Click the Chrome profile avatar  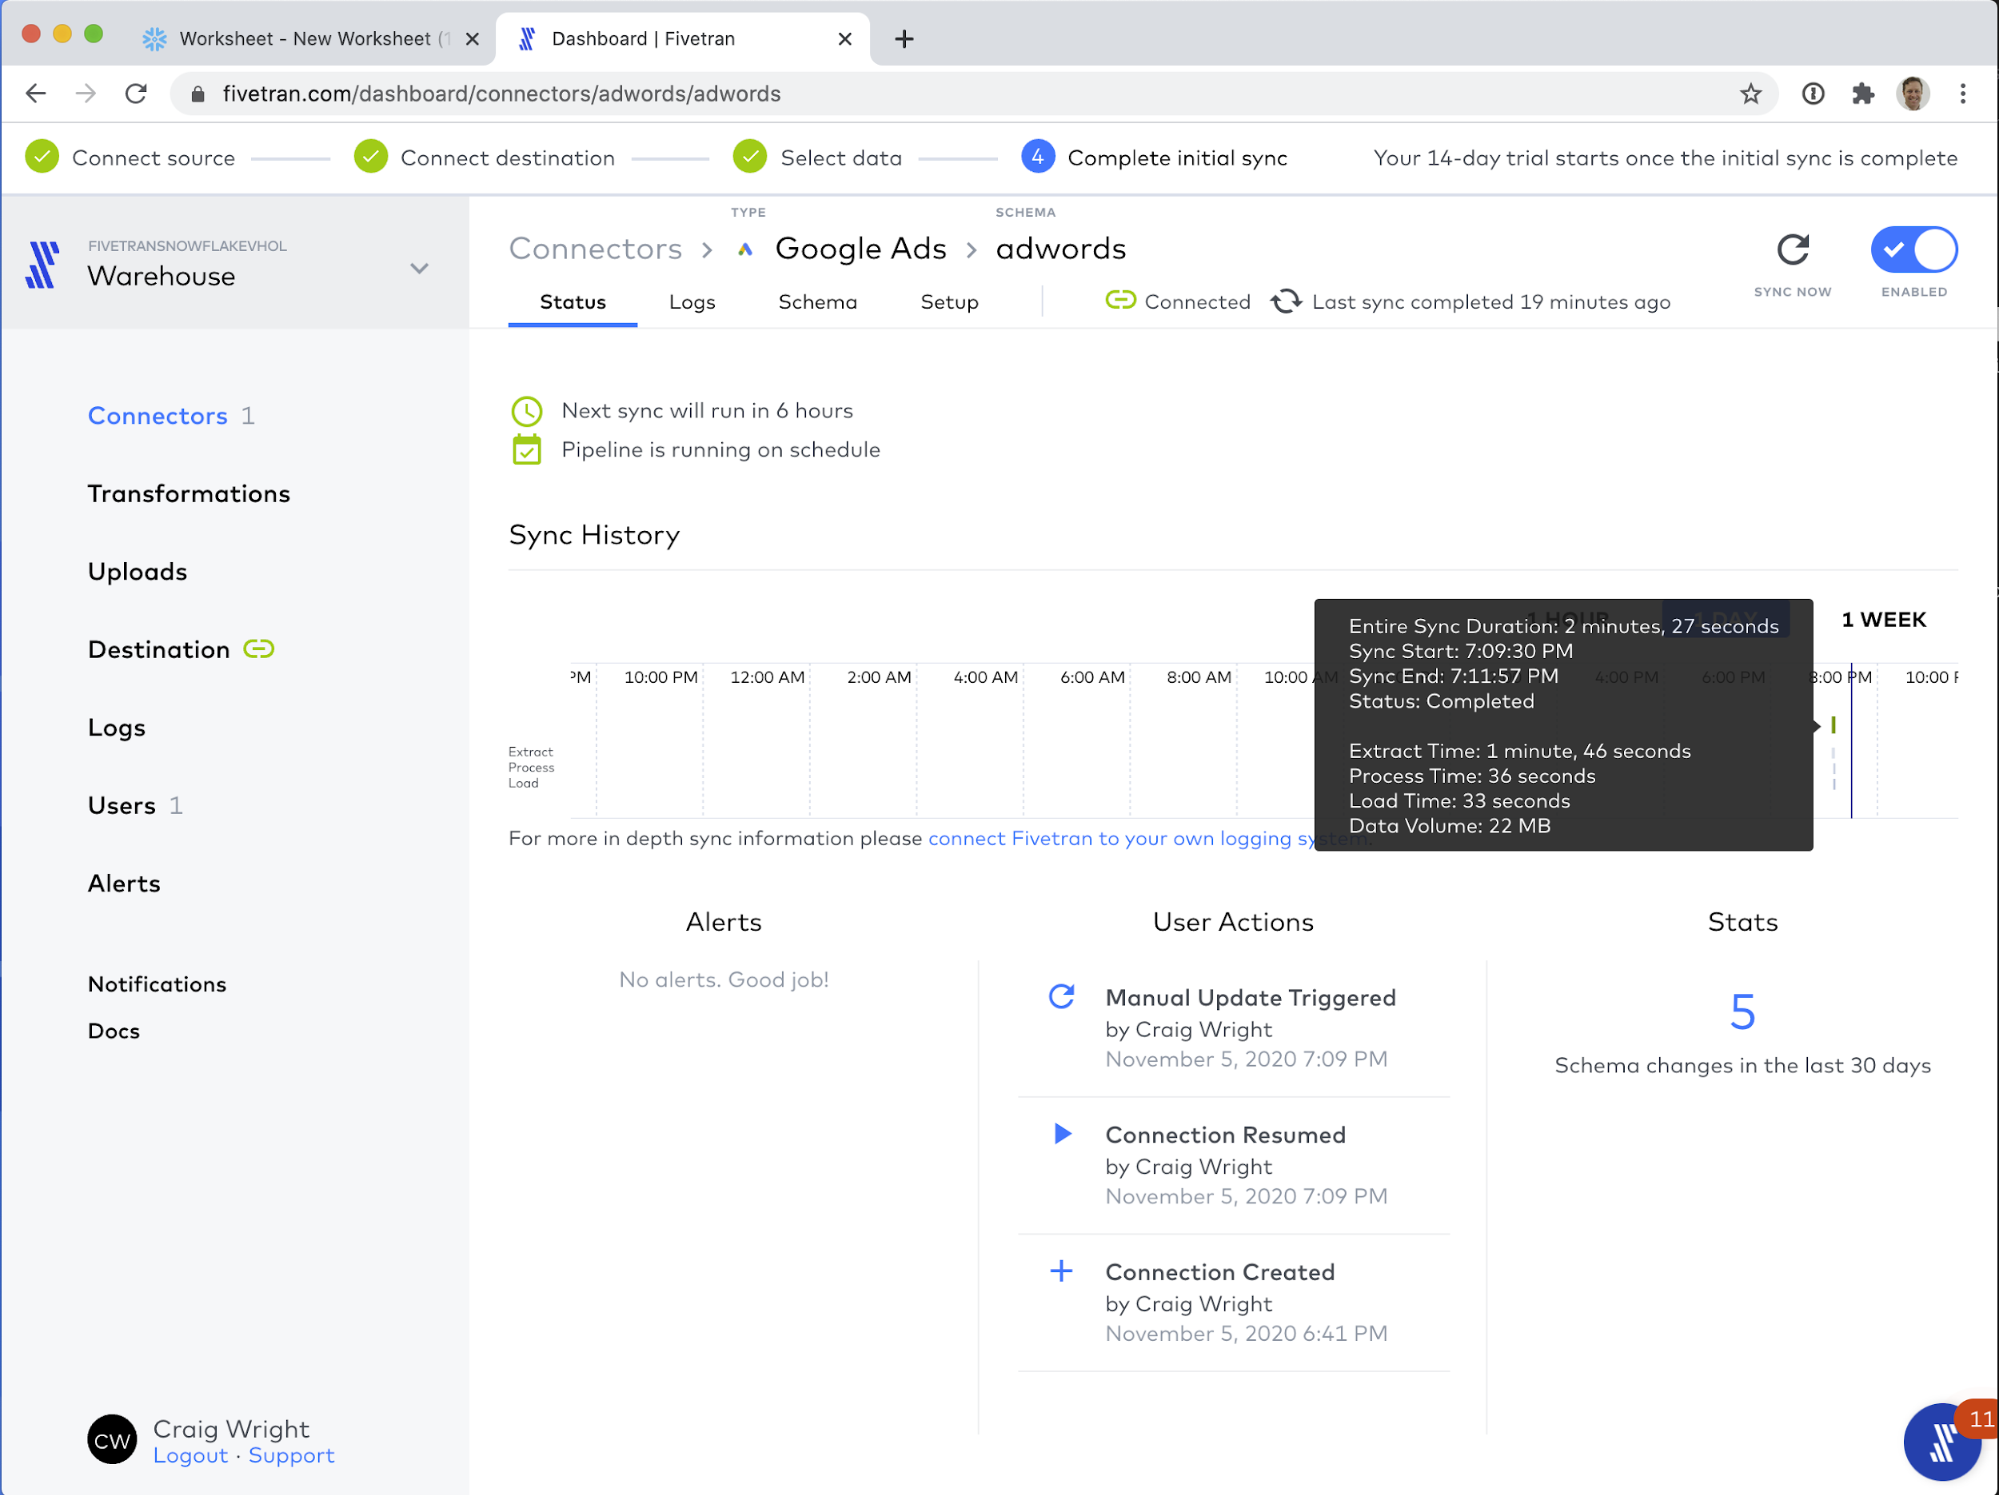tap(1913, 94)
